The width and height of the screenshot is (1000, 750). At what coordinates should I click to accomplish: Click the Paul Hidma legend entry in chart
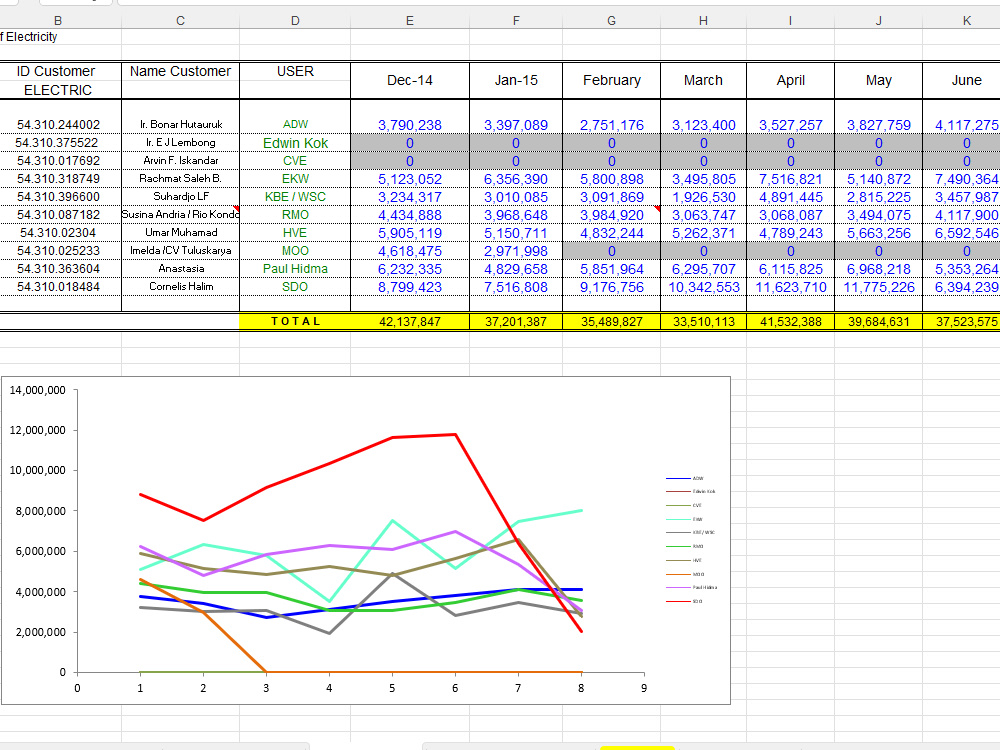[691, 587]
